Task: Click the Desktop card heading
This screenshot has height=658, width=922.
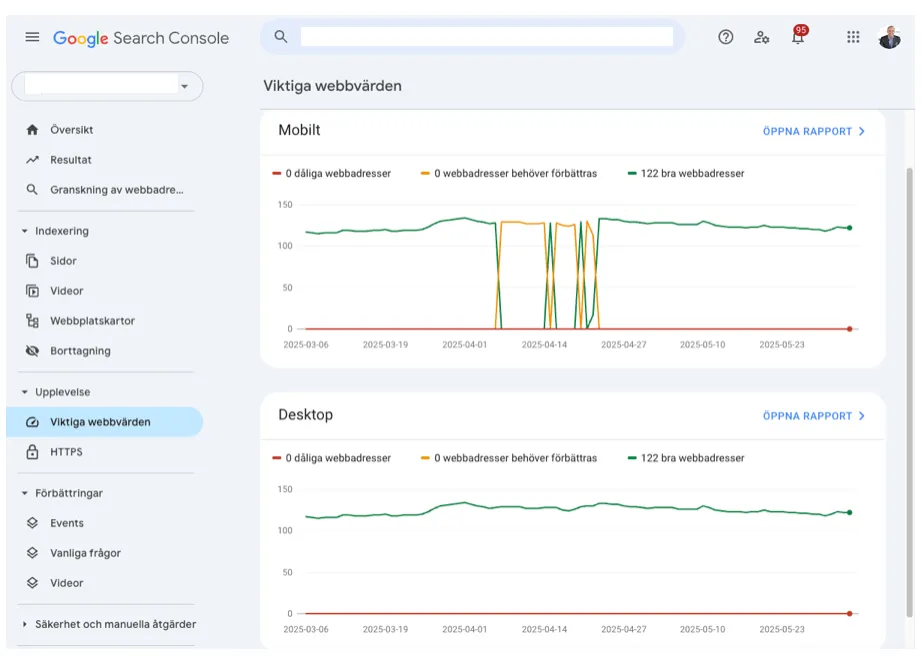Action: coord(306,415)
